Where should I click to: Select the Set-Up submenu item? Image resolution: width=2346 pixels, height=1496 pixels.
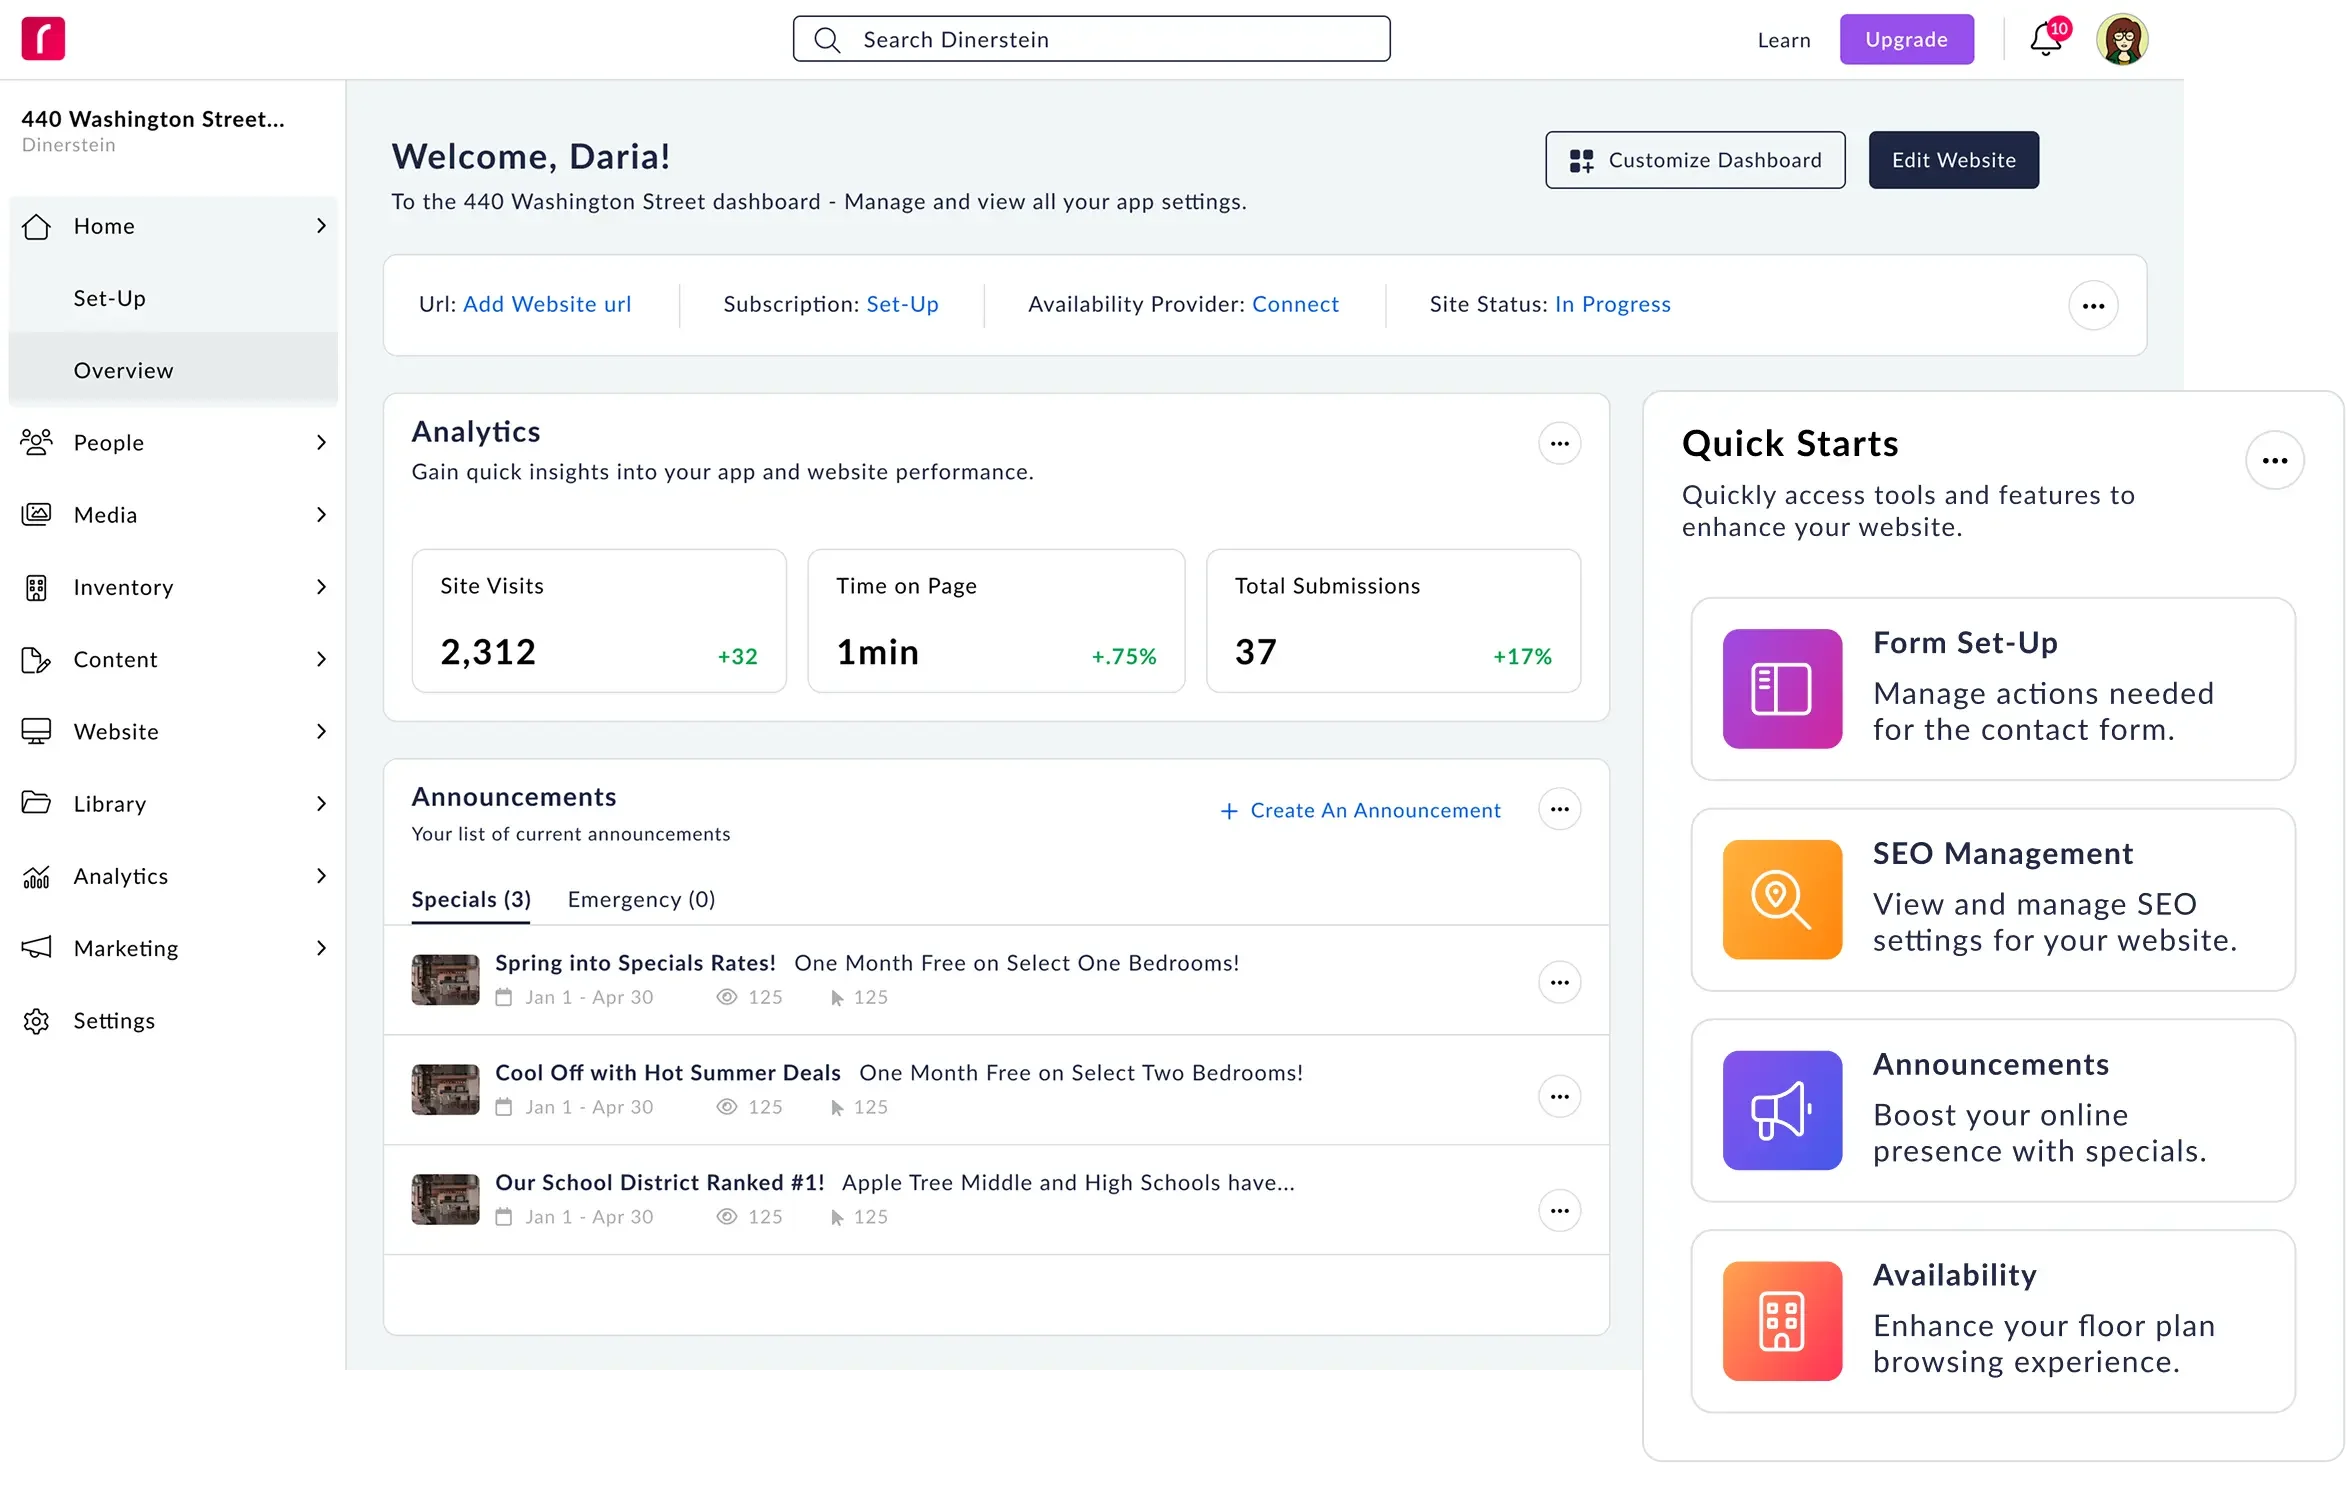point(173,299)
